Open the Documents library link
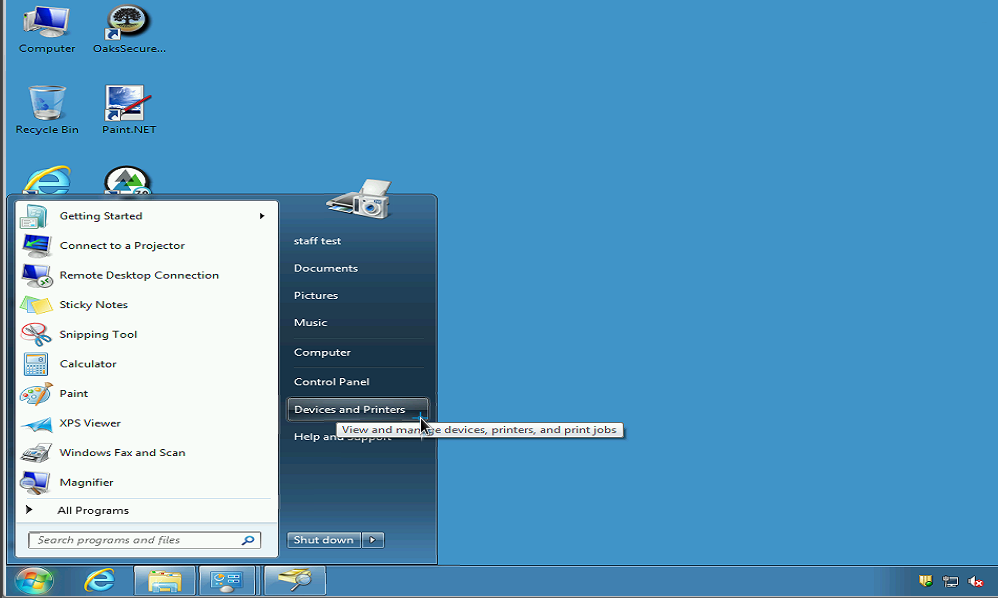Image resolution: width=998 pixels, height=598 pixels. [325, 268]
